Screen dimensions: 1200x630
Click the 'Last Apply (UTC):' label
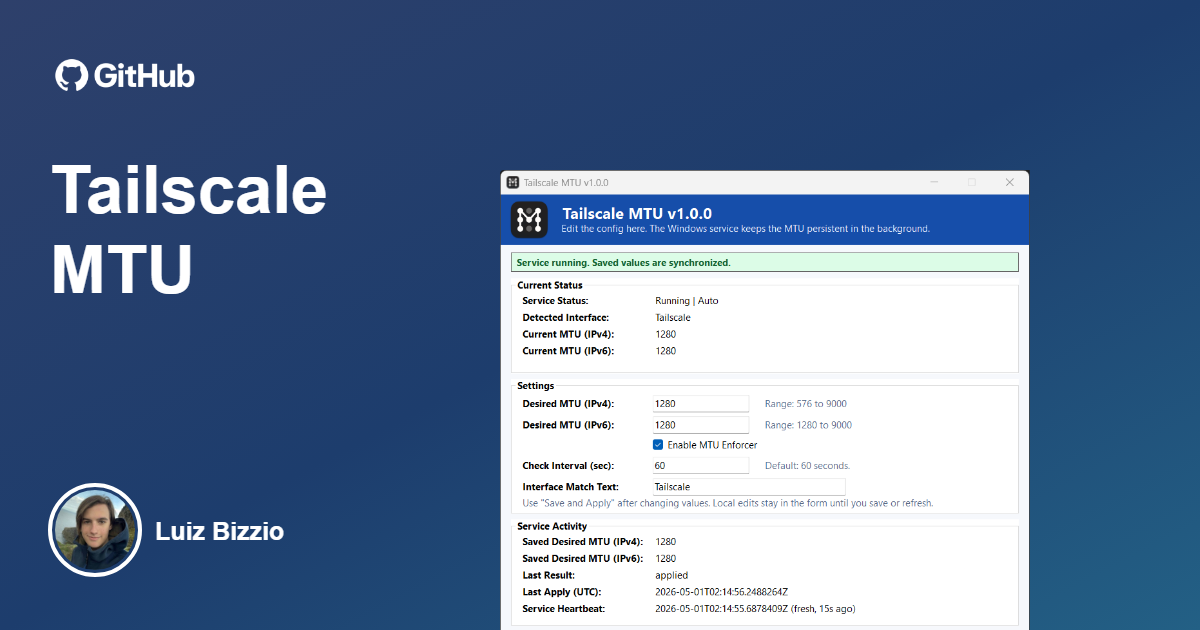click(563, 592)
